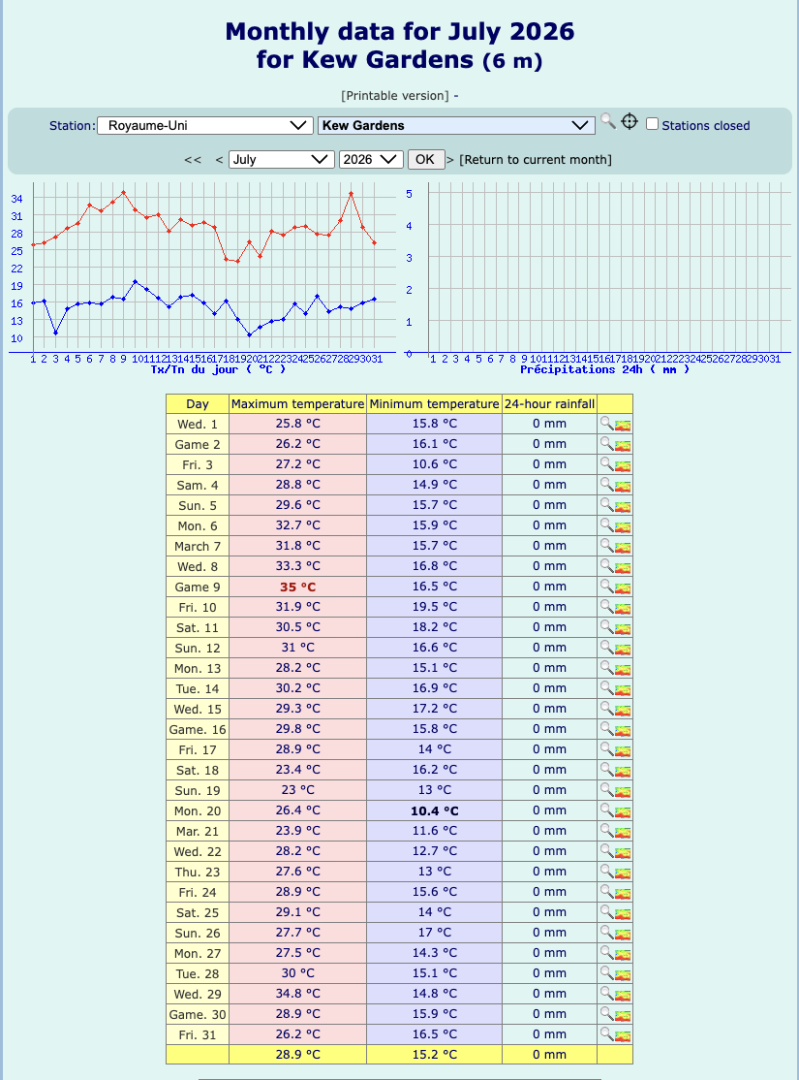Open the July month dropdown
Image resolution: width=799 pixels, height=1080 pixels.
coord(281,159)
